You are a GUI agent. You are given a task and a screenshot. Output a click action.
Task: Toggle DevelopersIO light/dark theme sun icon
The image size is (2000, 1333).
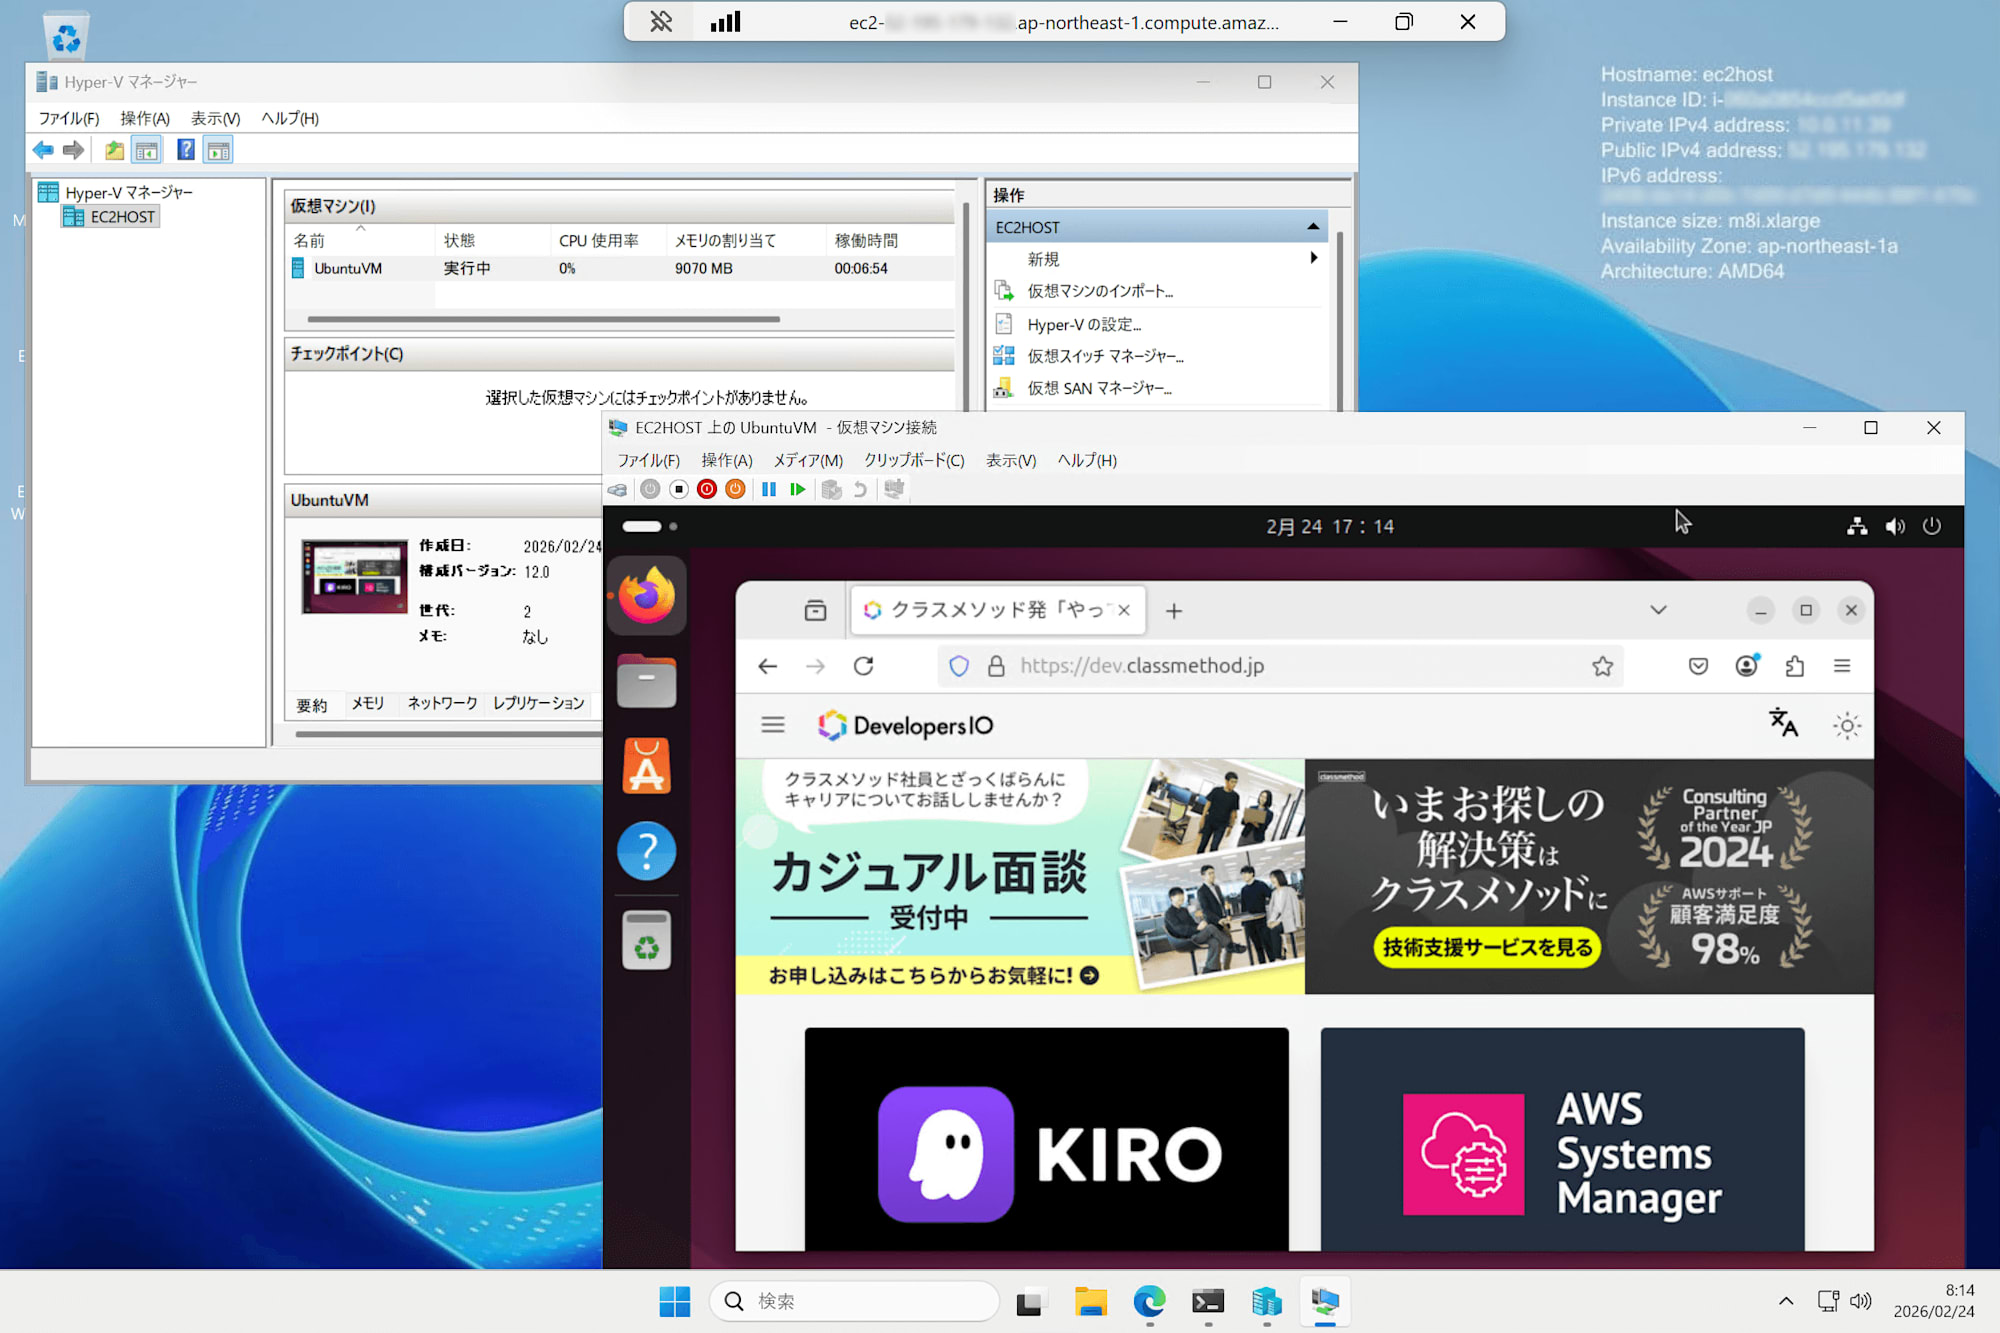(1846, 725)
